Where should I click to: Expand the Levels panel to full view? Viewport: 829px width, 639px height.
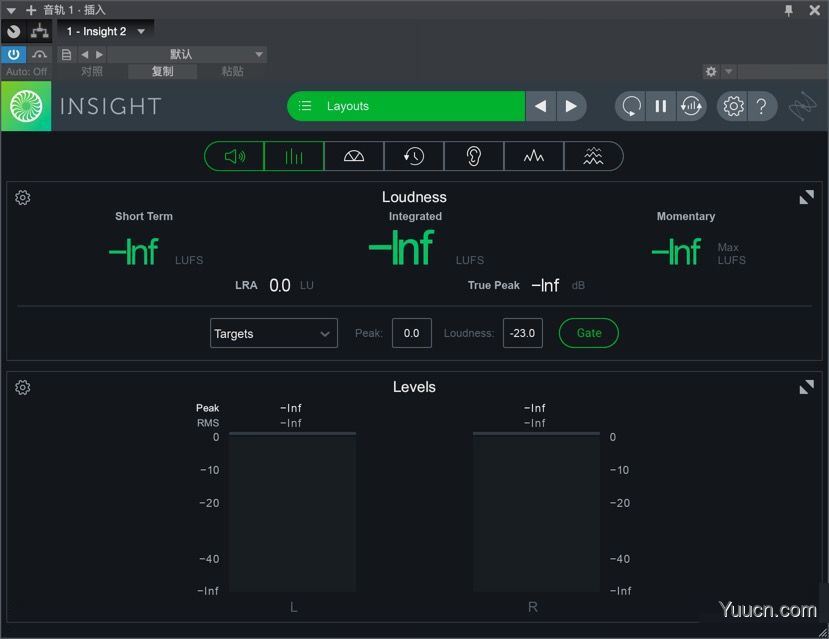(x=806, y=387)
